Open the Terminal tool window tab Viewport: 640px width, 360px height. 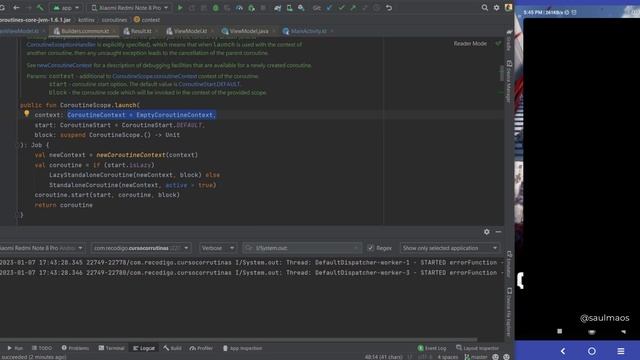tap(111, 348)
